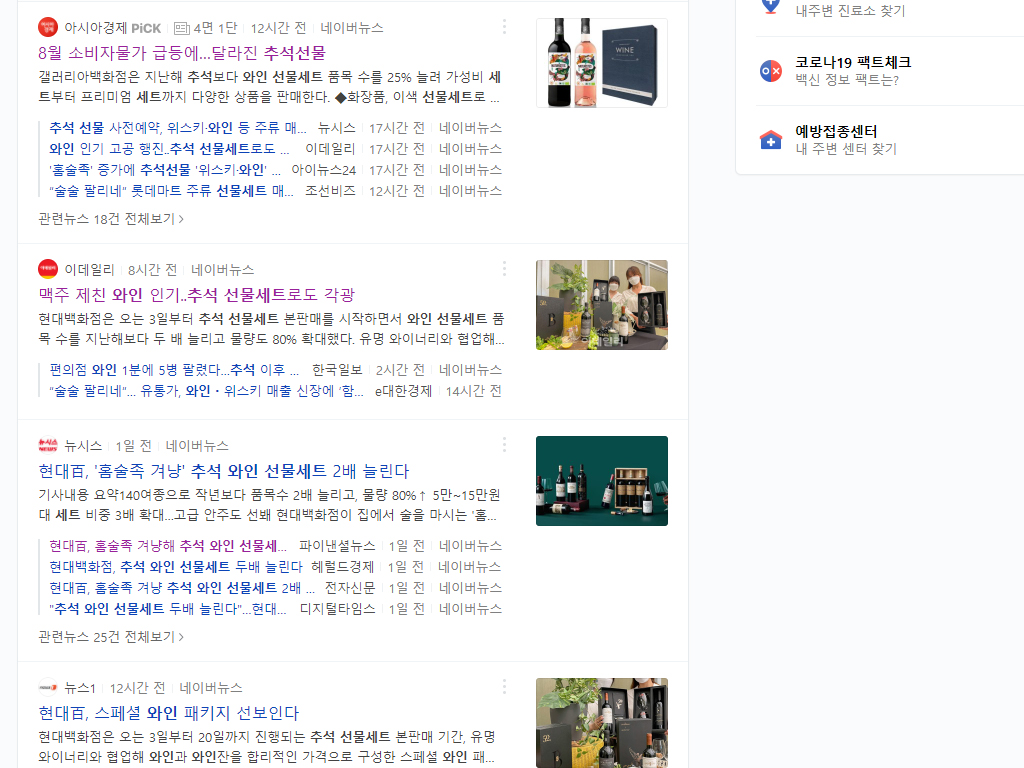Open 코로나19 팩트체크 link
Image resolution: width=1024 pixels, height=768 pixels.
(853, 62)
